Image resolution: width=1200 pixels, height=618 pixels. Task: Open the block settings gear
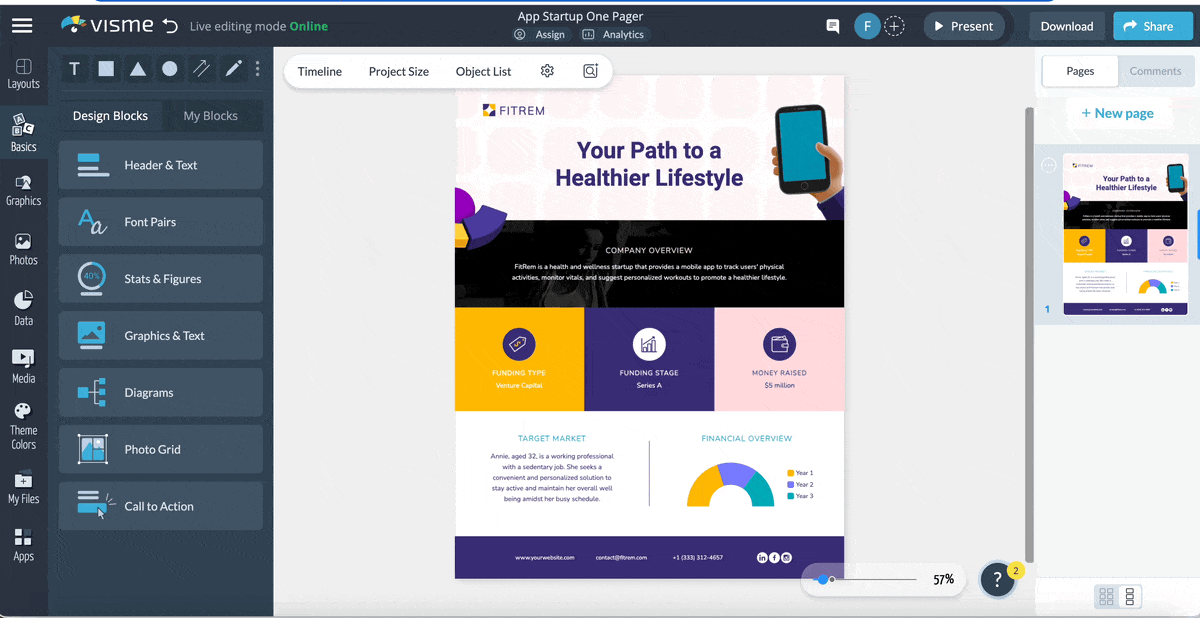click(546, 71)
